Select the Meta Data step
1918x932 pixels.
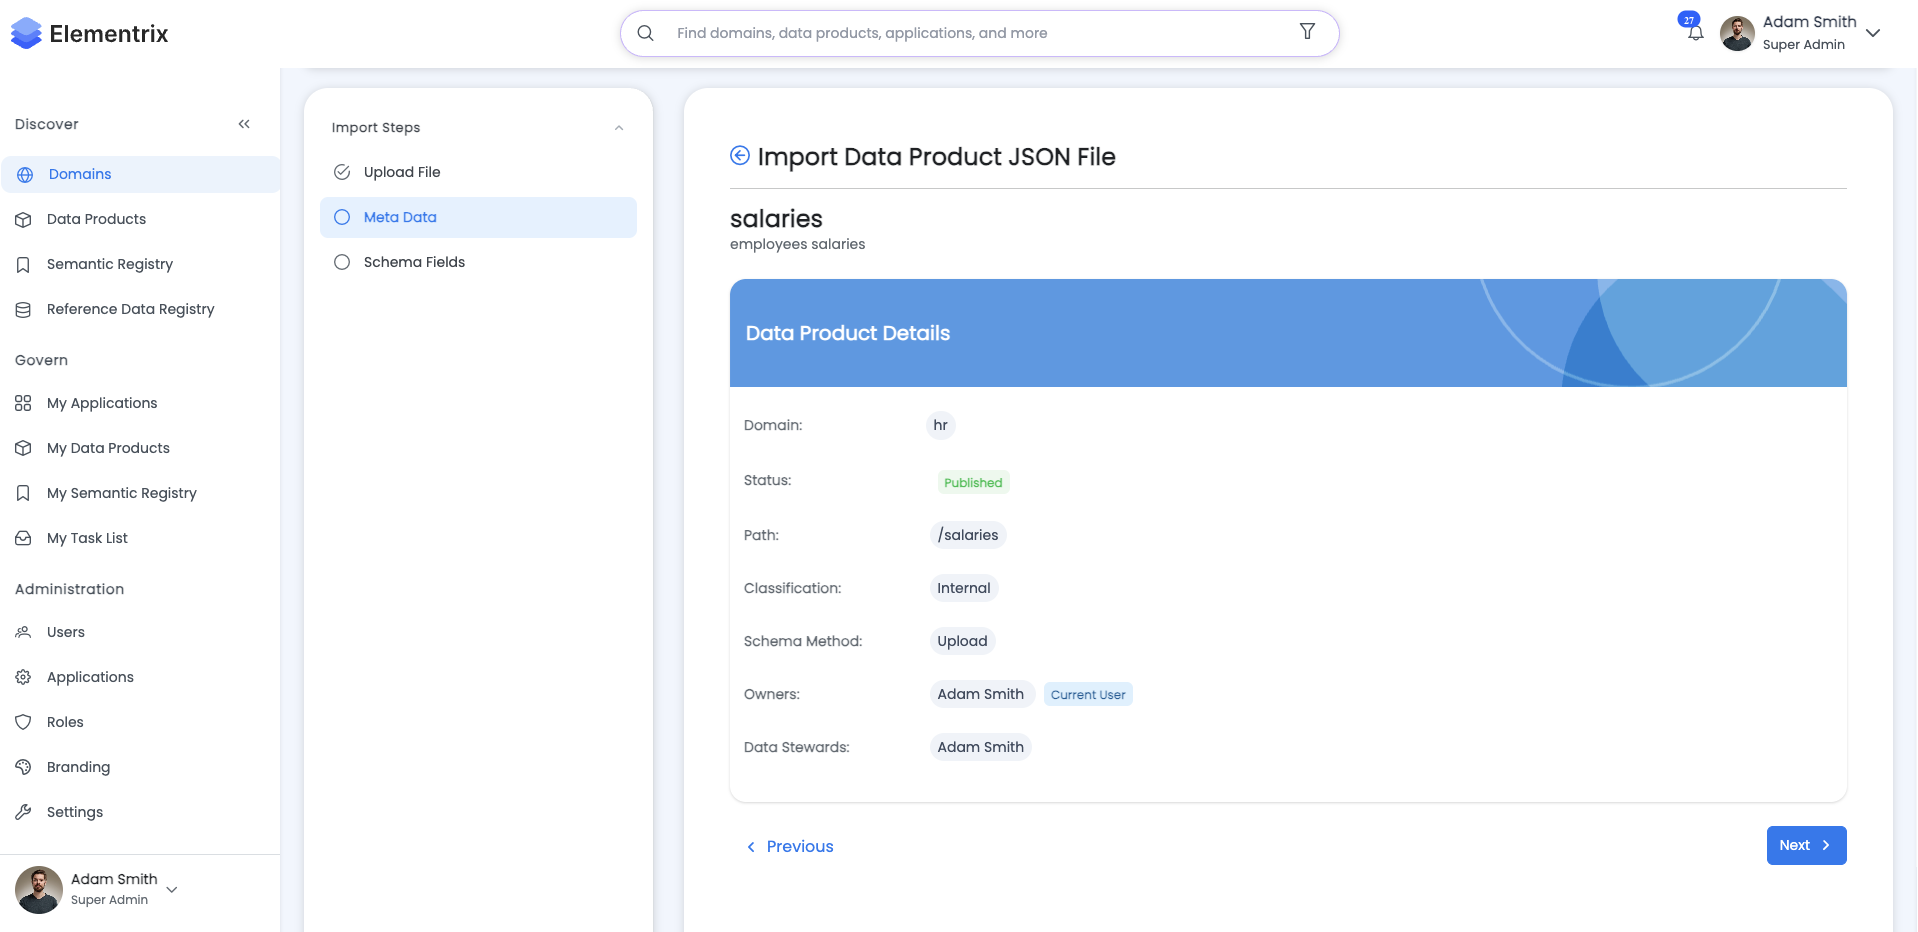point(478,217)
